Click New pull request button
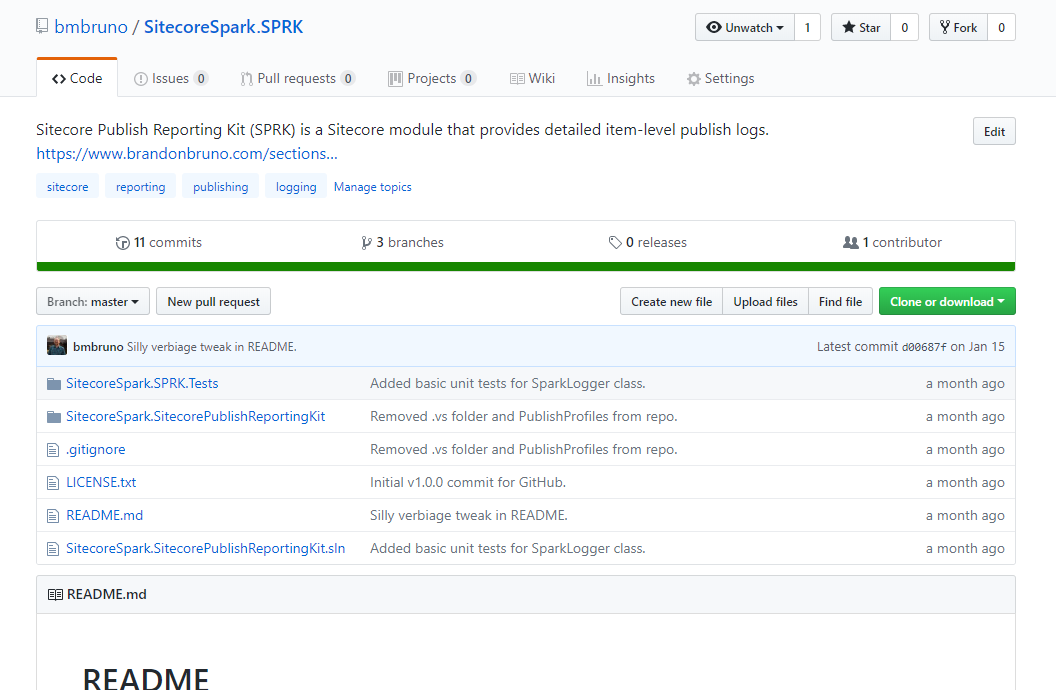The width and height of the screenshot is (1056, 690). coord(213,302)
